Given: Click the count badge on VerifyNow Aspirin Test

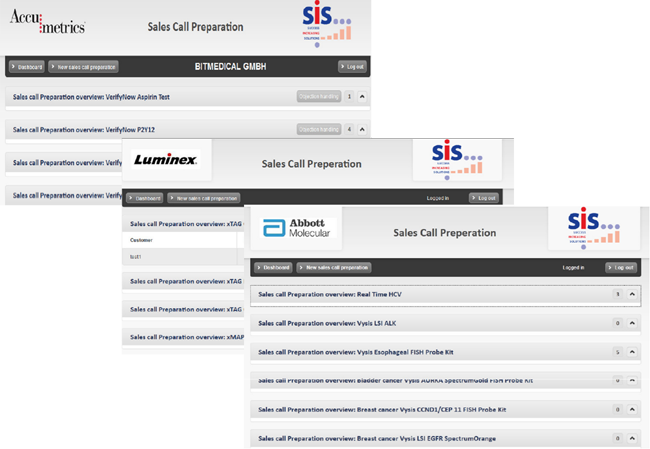Looking at the screenshot, I should pyautogui.click(x=349, y=97).
